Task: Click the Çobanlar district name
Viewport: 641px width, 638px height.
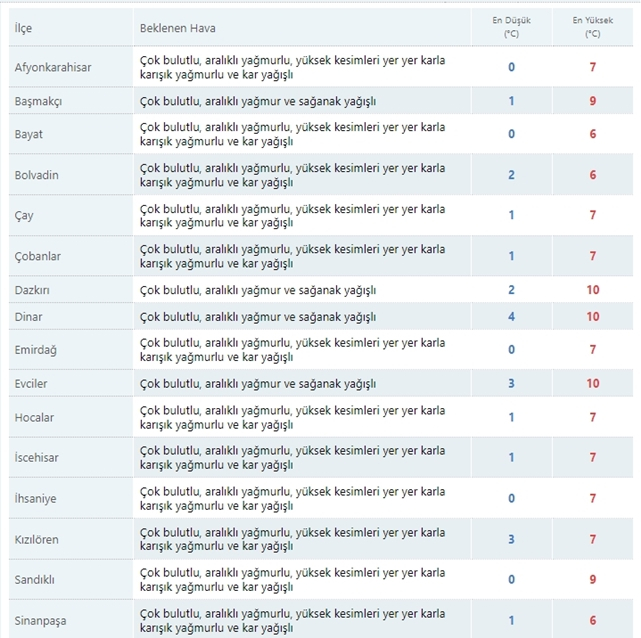Action: 38,256
